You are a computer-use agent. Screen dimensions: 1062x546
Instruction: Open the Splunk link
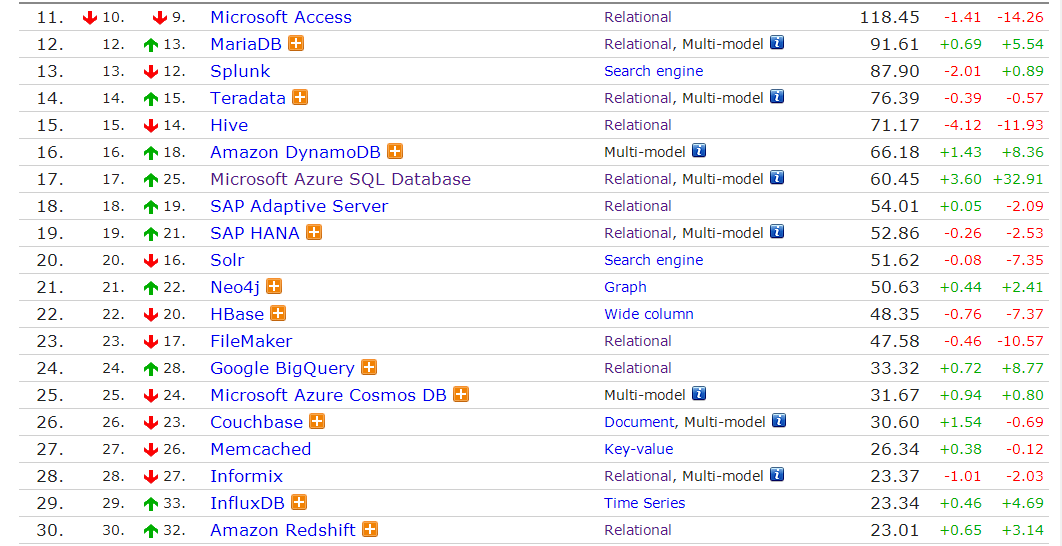(240, 71)
